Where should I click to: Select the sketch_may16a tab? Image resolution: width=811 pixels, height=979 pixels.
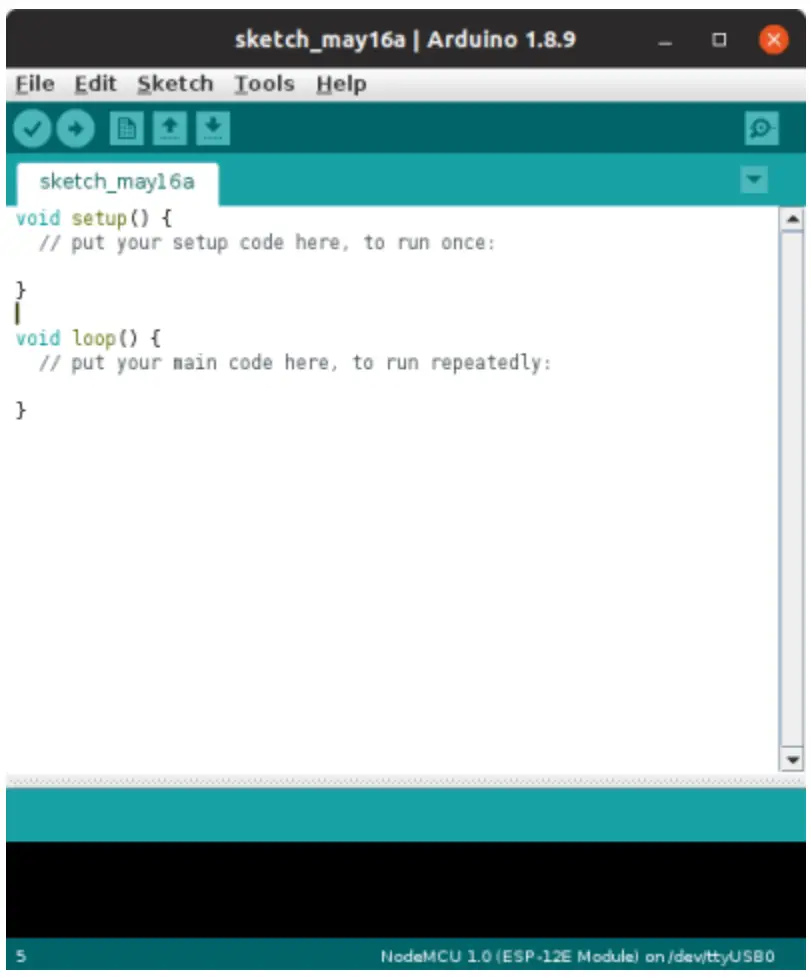point(117,182)
